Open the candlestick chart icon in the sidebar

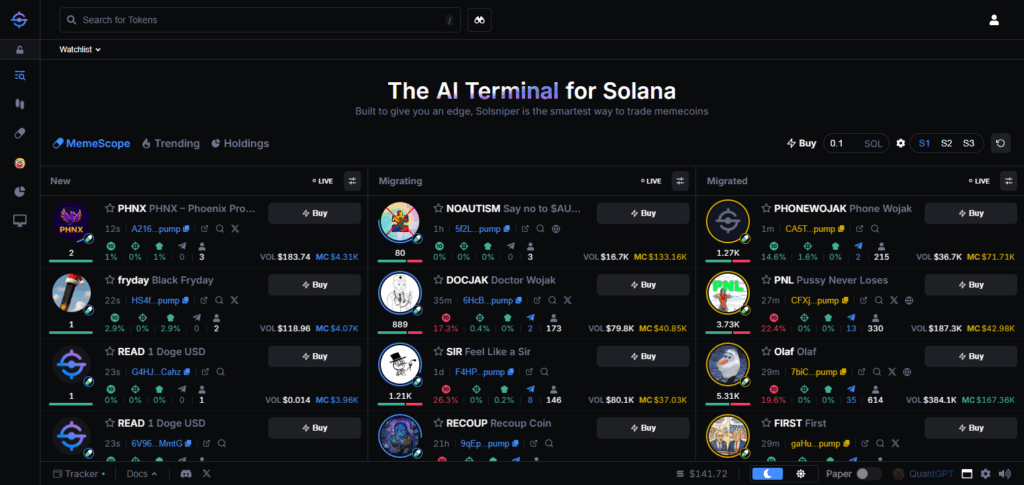[20, 104]
